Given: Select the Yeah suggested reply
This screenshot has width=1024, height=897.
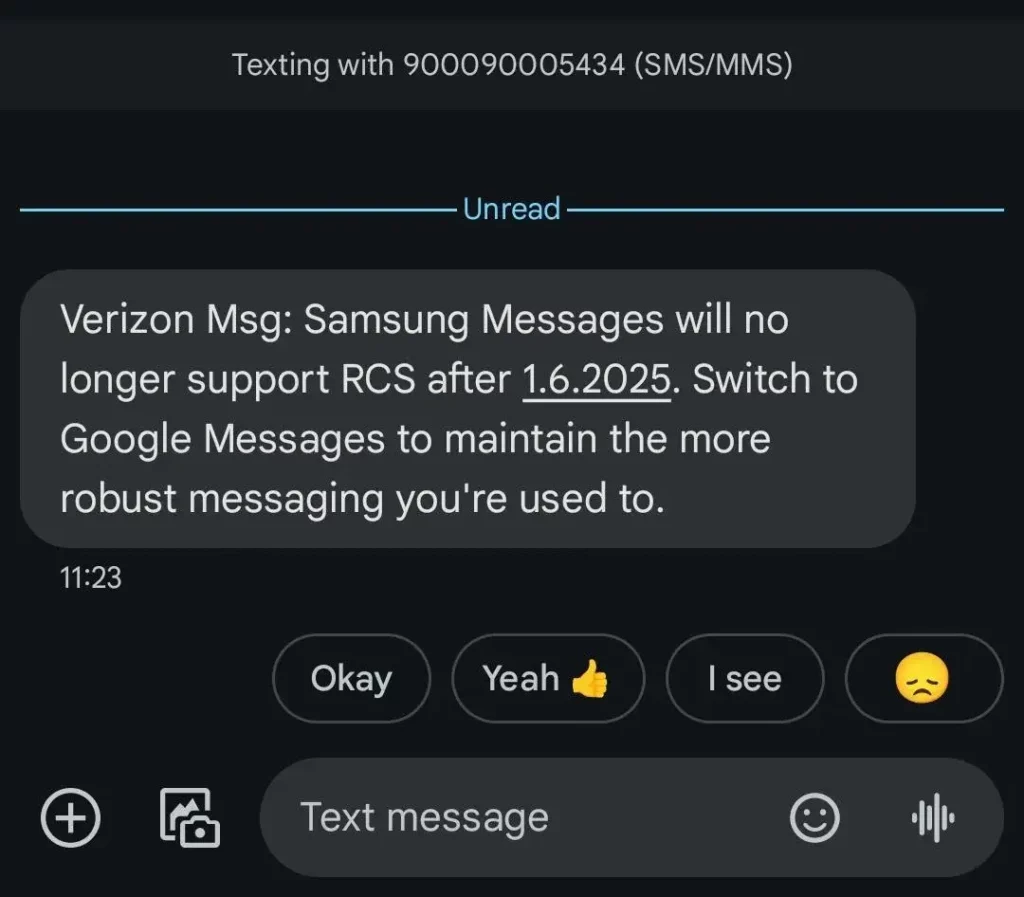Looking at the screenshot, I should click(548, 678).
